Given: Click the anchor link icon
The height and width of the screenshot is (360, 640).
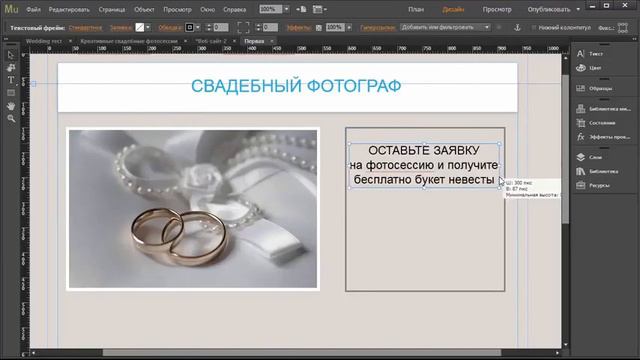Looking at the screenshot, I should [517, 27].
